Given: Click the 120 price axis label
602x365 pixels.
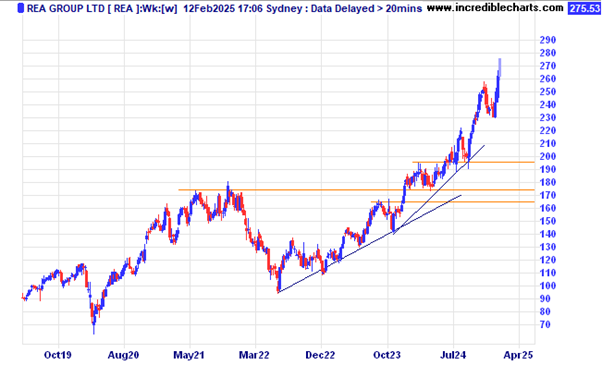Looking at the screenshot, I should [x=547, y=260].
